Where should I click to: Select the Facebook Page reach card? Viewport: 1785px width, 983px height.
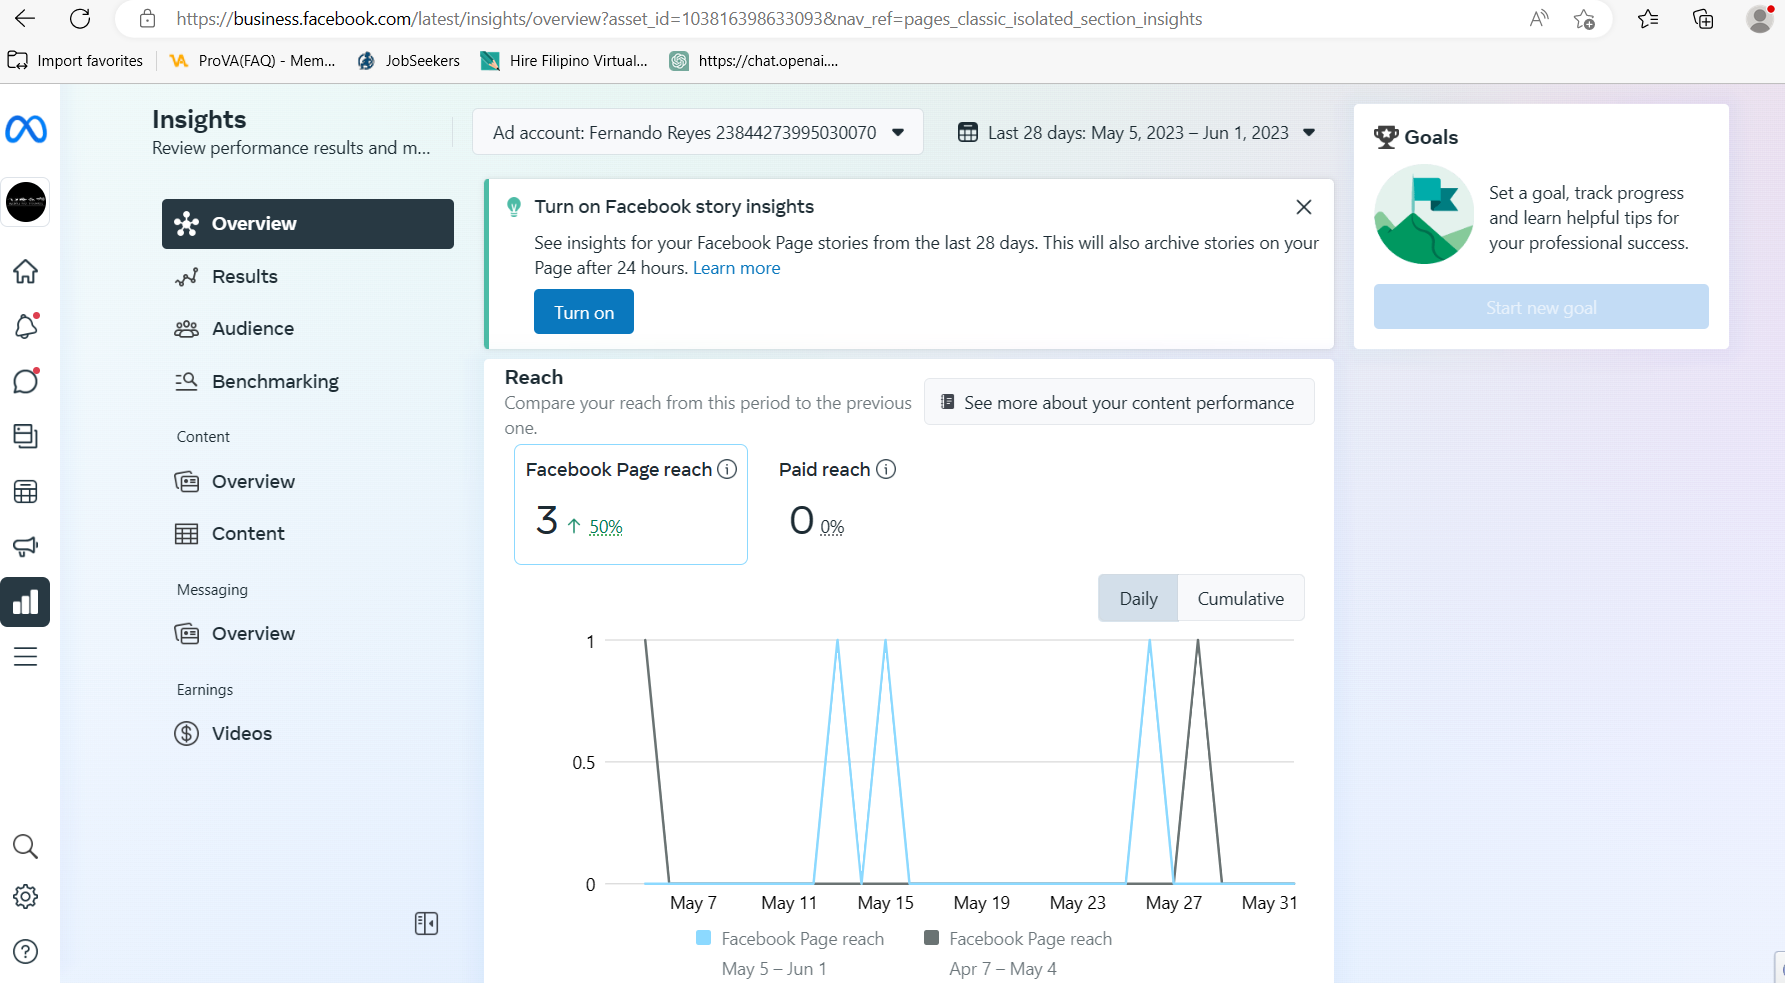[x=631, y=504]
